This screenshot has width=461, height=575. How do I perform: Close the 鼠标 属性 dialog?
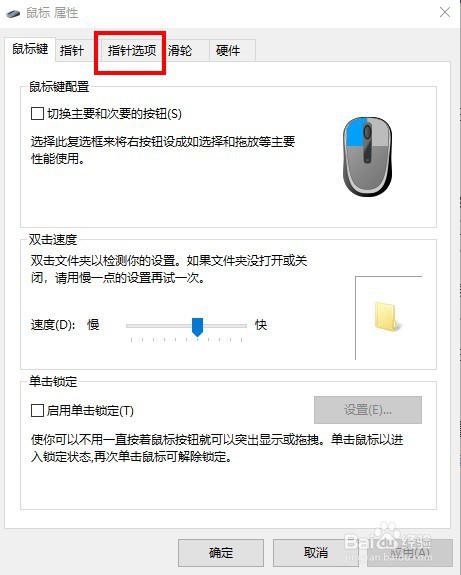445,12
